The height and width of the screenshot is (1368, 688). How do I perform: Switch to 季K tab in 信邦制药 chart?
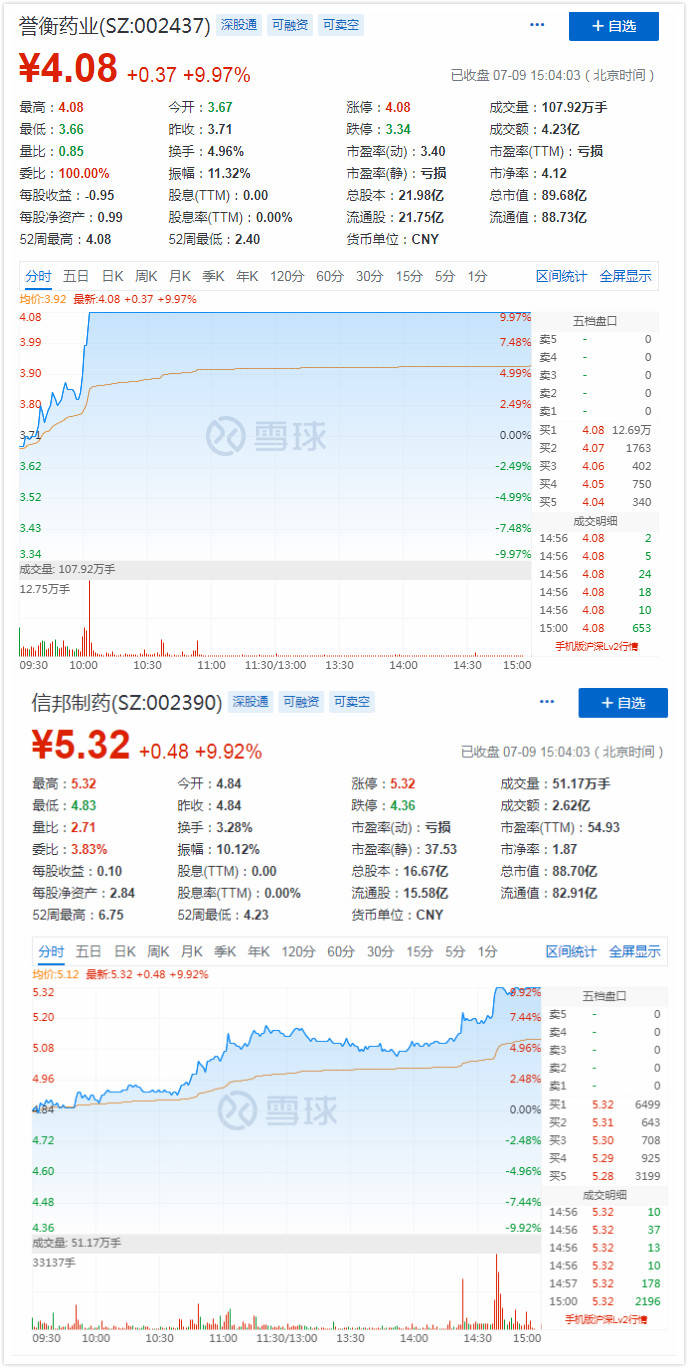click(225, 951)
